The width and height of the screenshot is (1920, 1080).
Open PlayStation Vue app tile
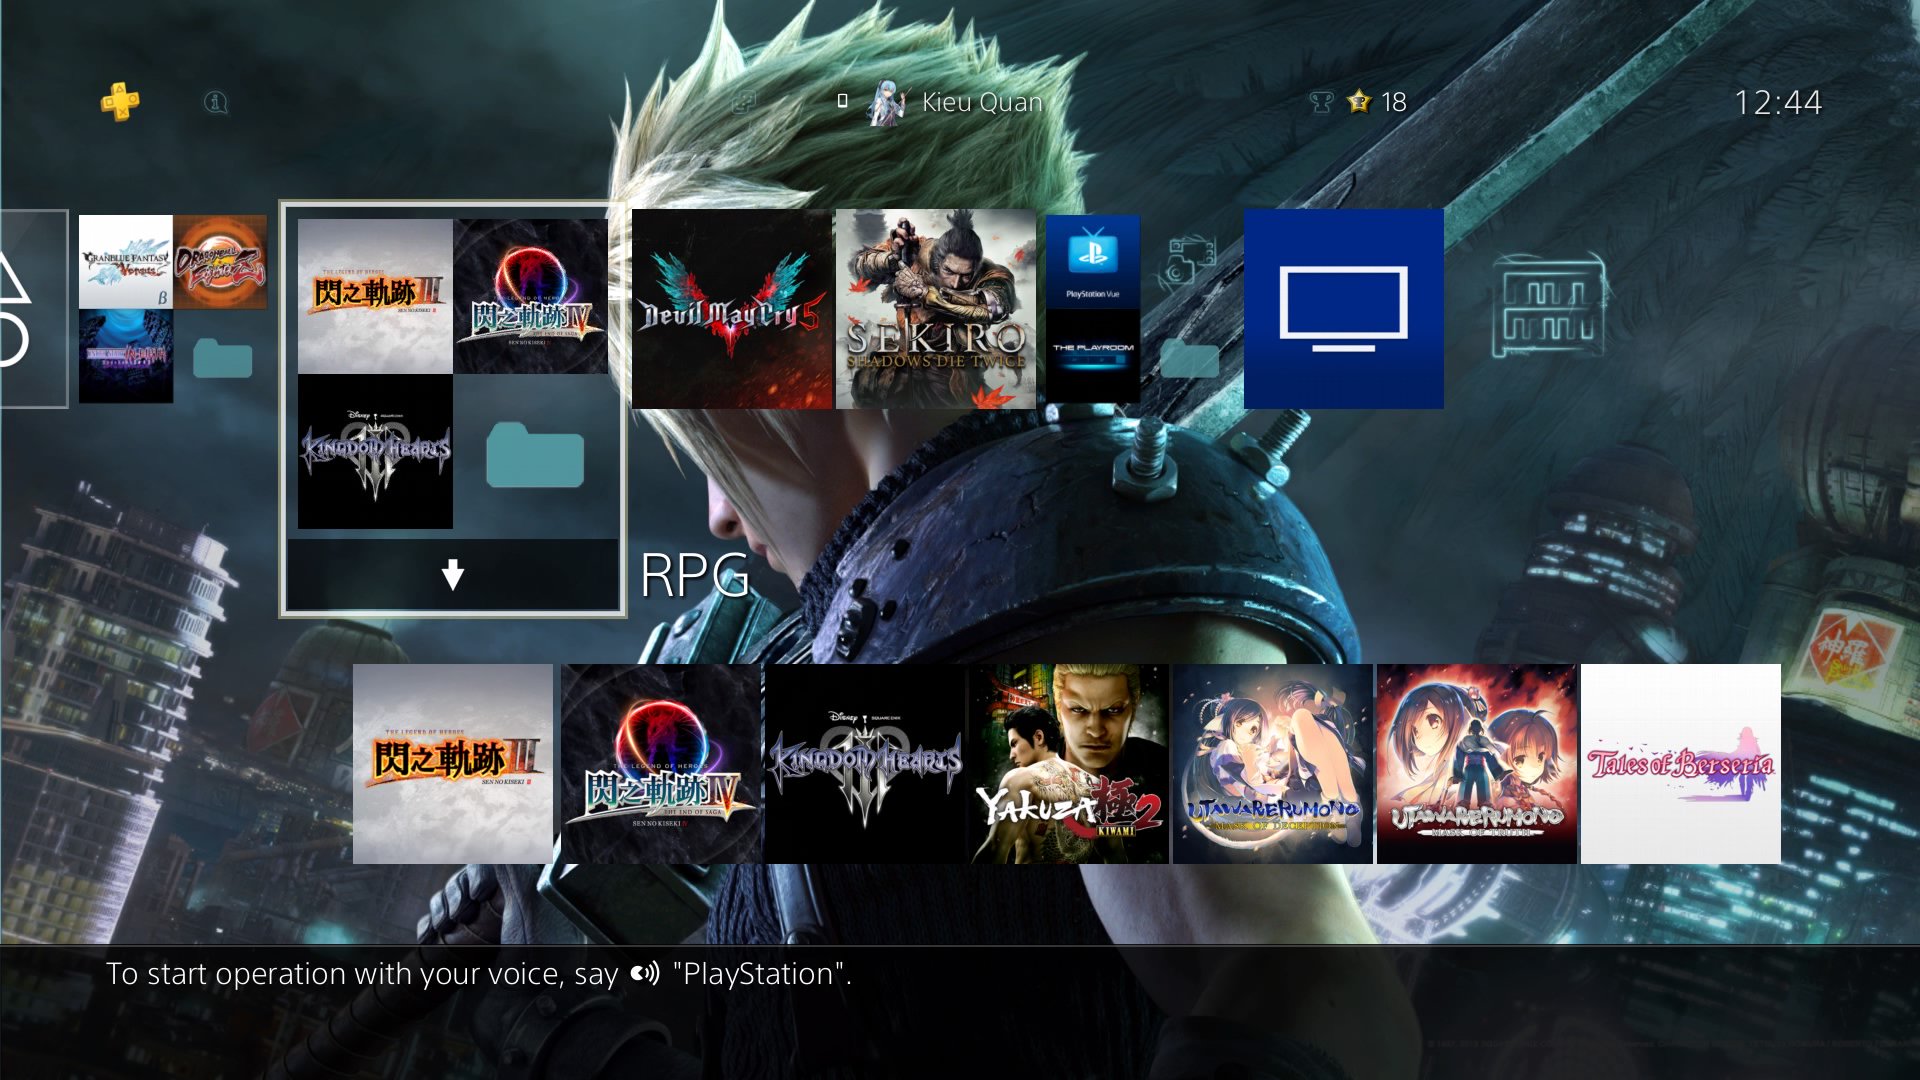pos(1093,260)
